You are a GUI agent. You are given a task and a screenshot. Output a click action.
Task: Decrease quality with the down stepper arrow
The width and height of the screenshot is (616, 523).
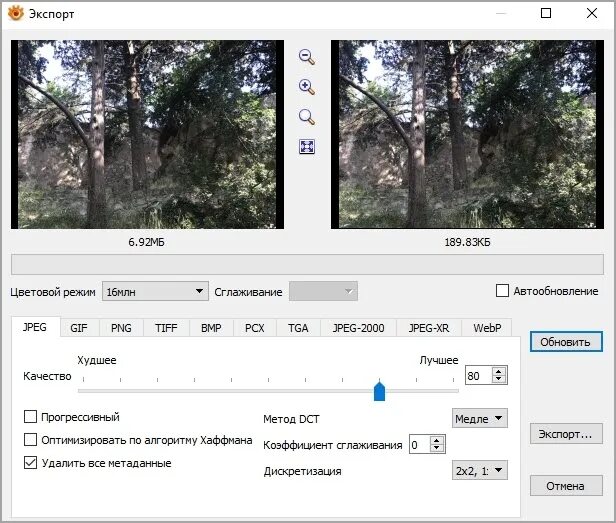coord(499,380)
